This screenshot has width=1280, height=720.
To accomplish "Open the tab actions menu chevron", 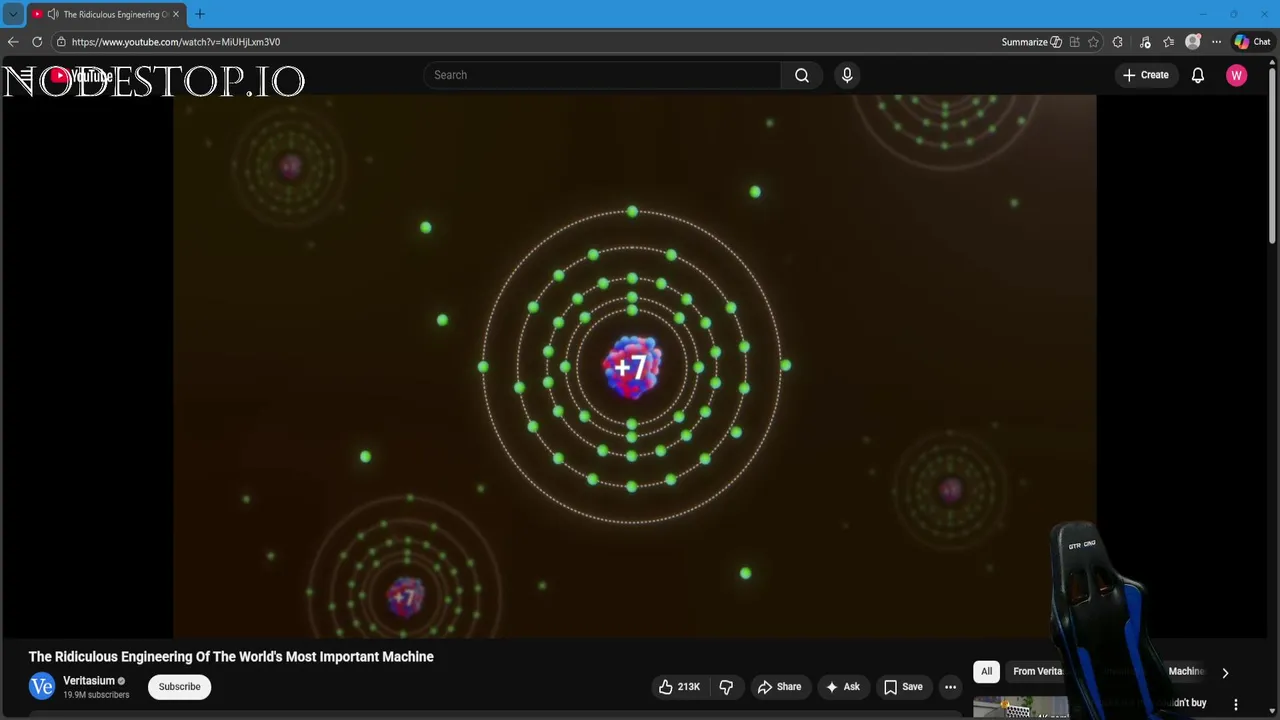I will 13,14.
